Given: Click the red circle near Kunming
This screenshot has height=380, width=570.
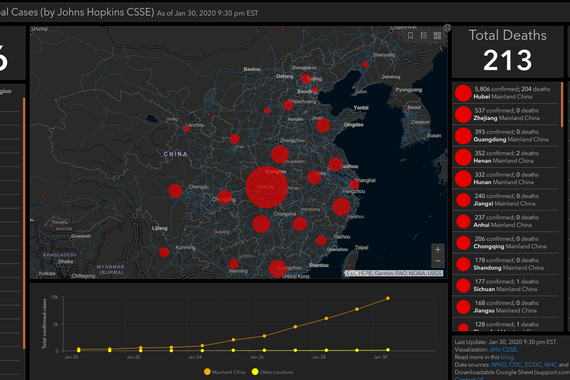Looking at the screenshot, I should (164, 252).
